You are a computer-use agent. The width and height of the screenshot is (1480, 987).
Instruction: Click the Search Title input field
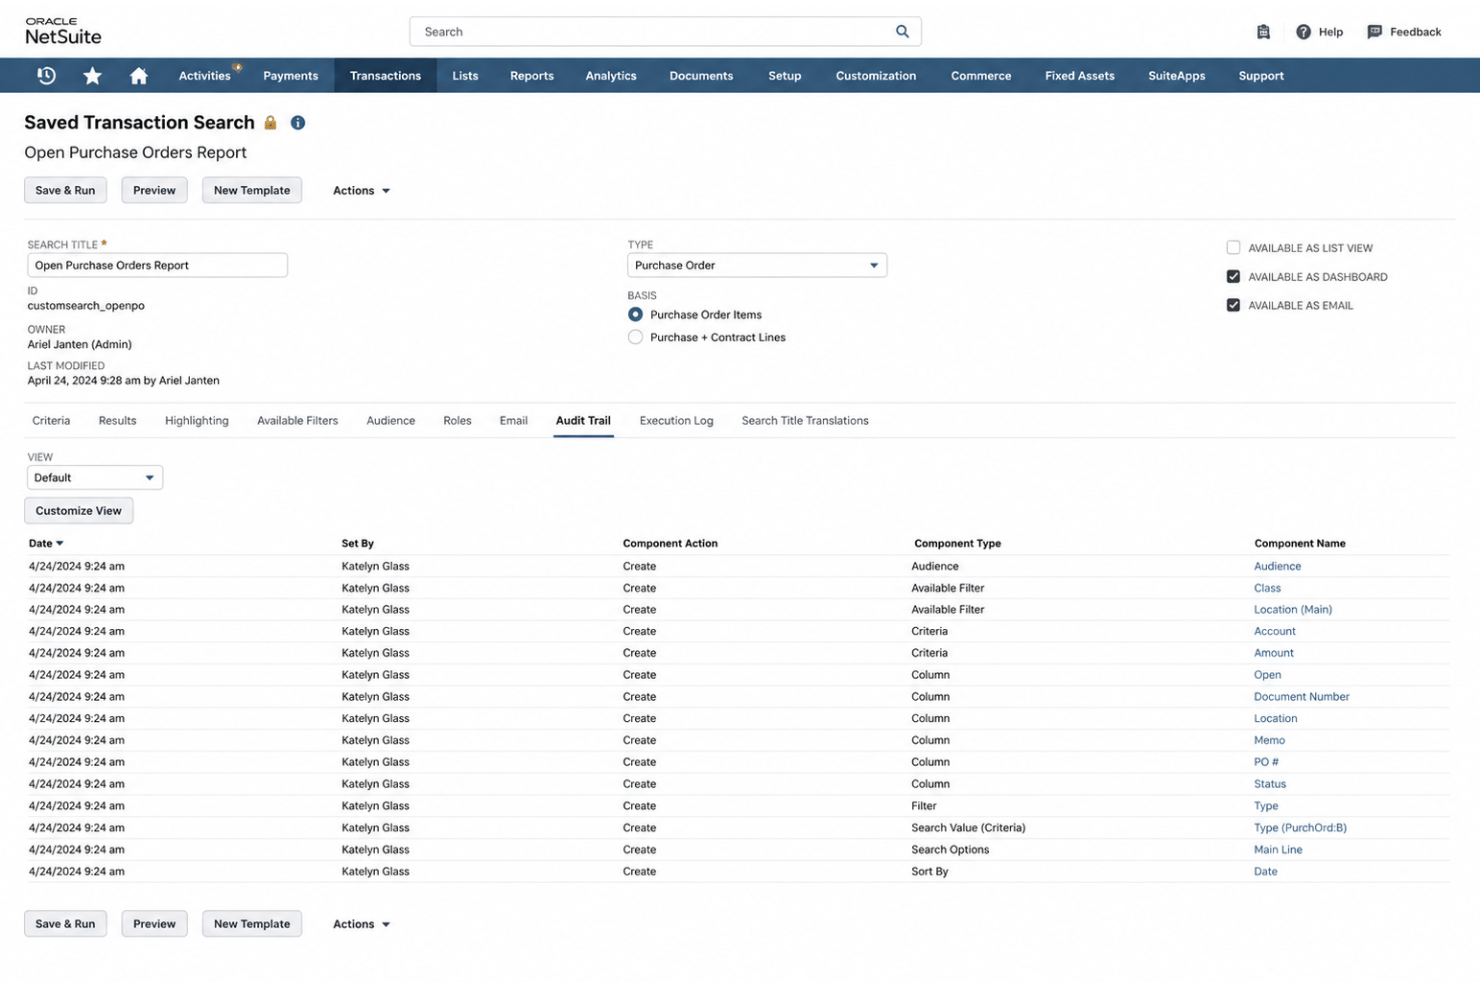[x=157, y=265]
